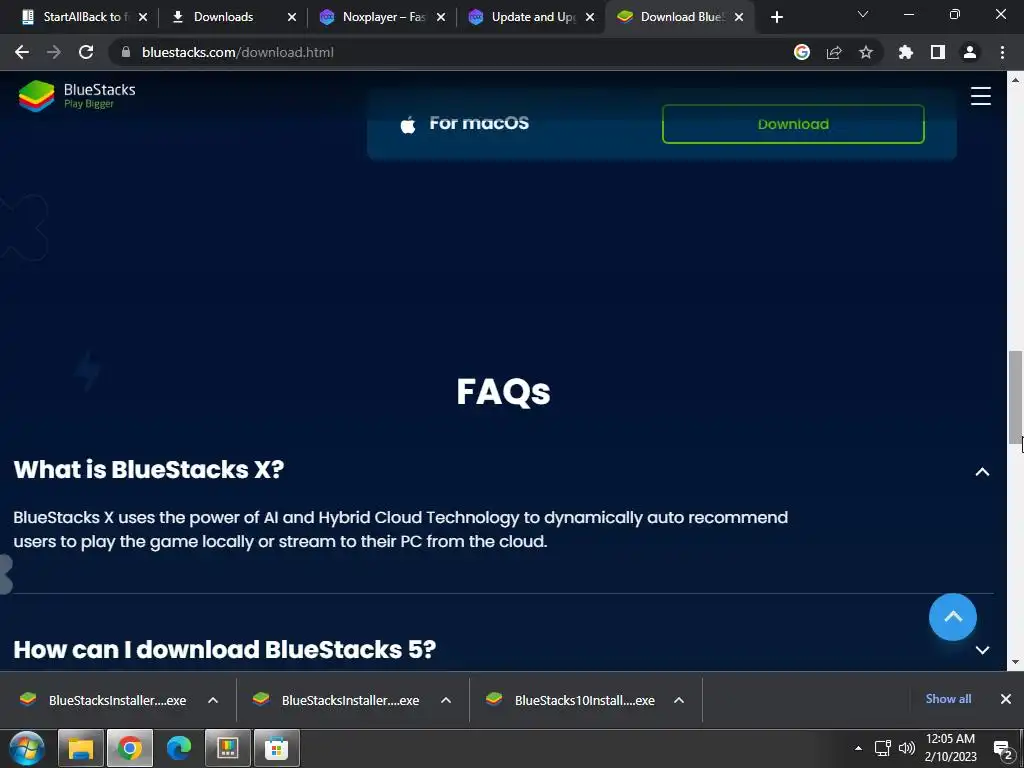The width and height of the screenshot is (1024, 768).
Task: Open File Explorer from taskbar
Action: tap(81, 748)
